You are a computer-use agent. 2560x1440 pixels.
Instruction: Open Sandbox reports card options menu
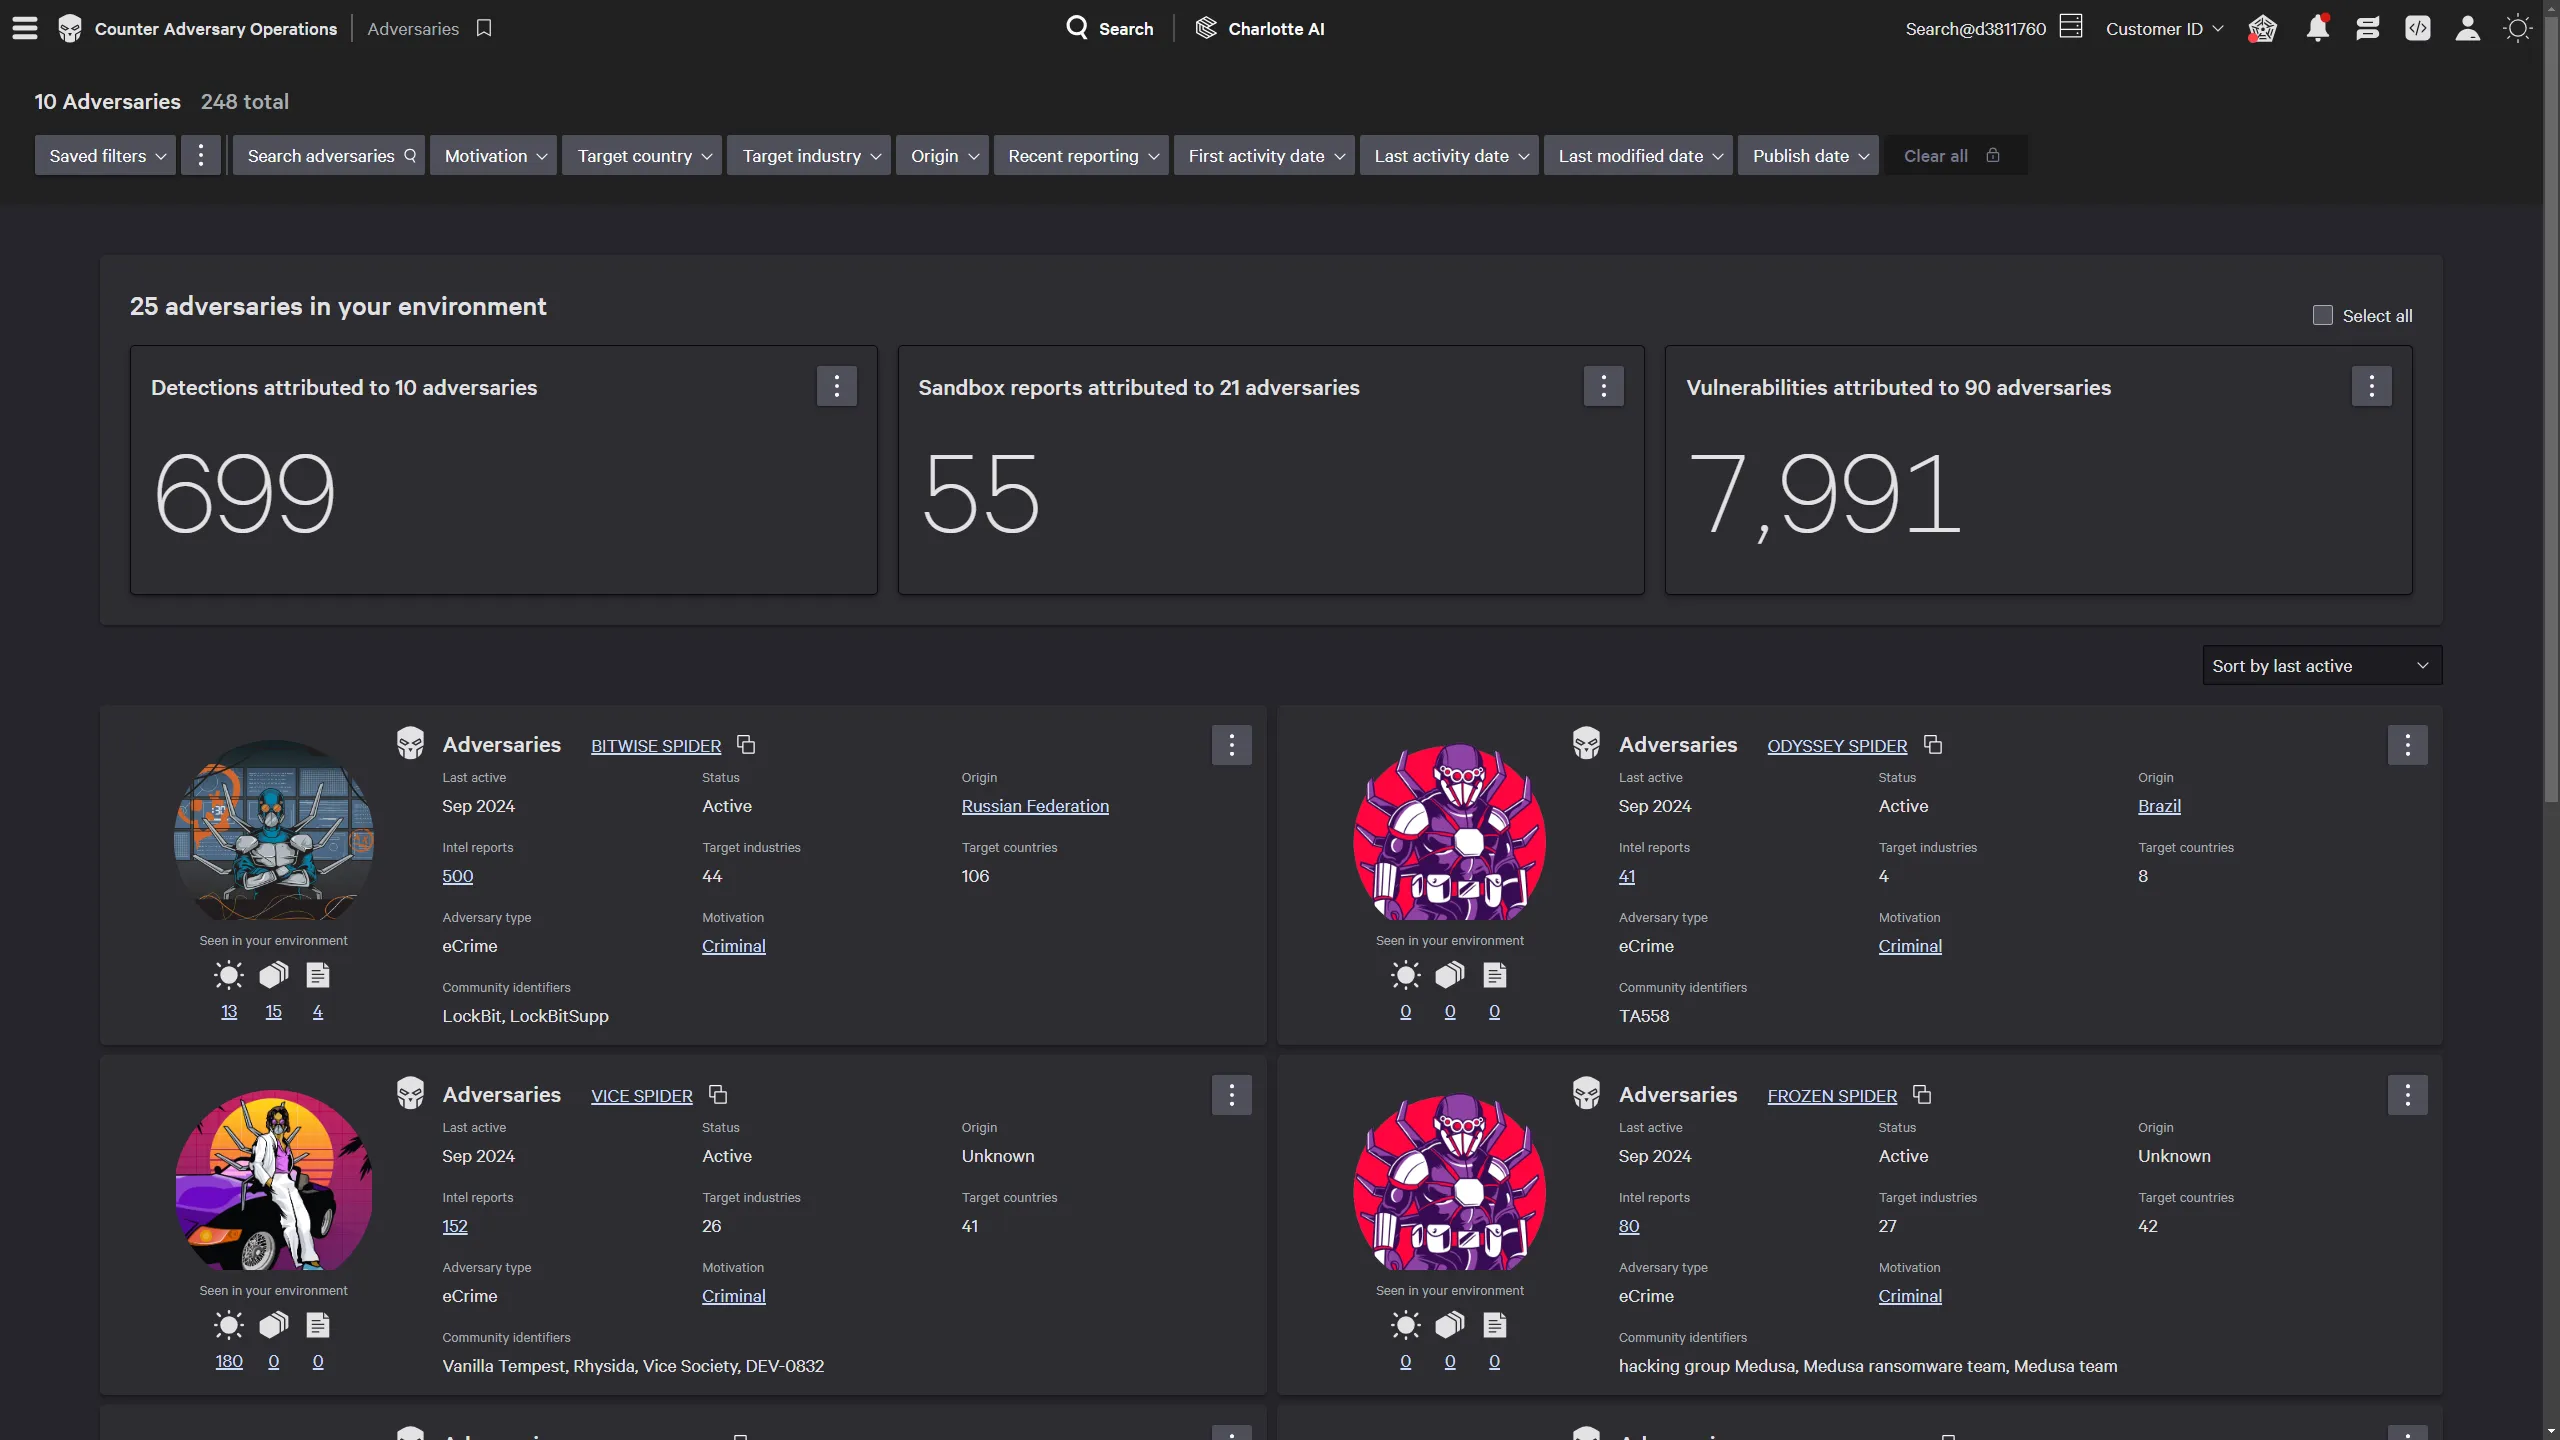1604,386
